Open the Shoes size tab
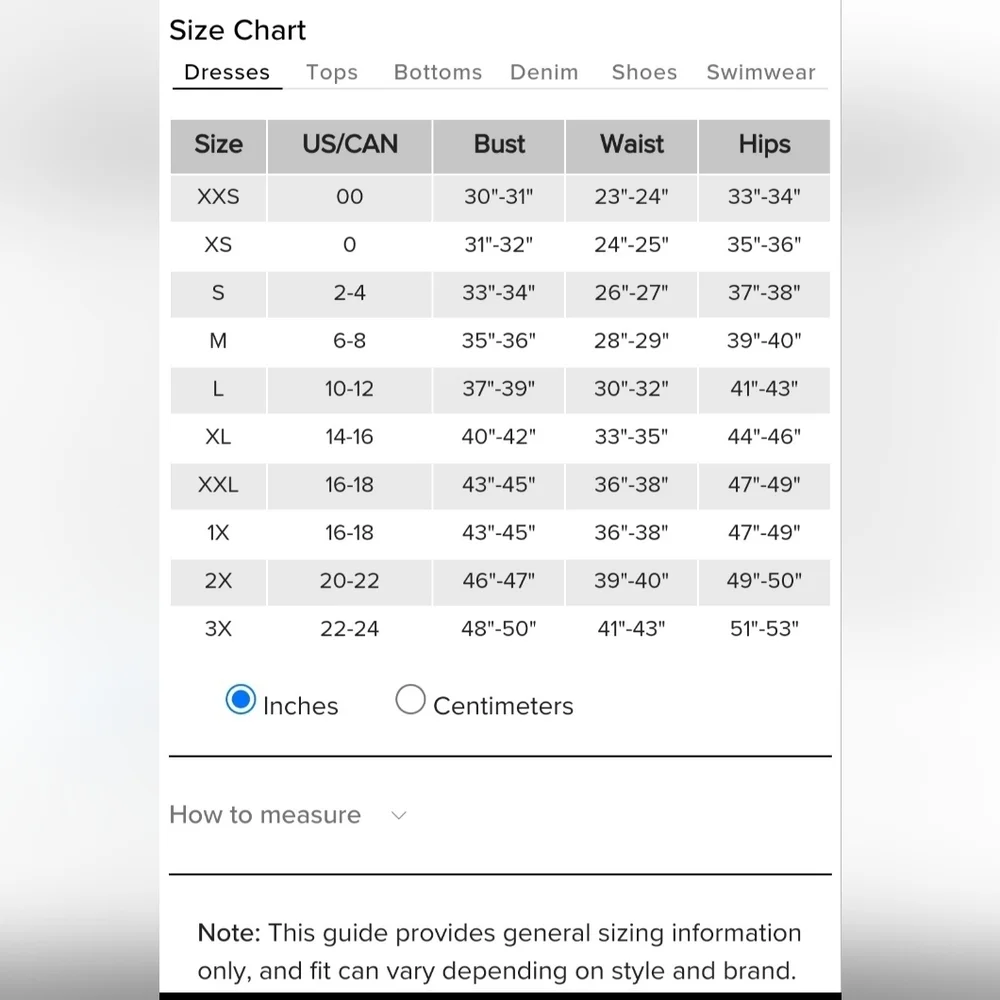The width and height of the screenshot is (1000, 1000). pos(644,72)
